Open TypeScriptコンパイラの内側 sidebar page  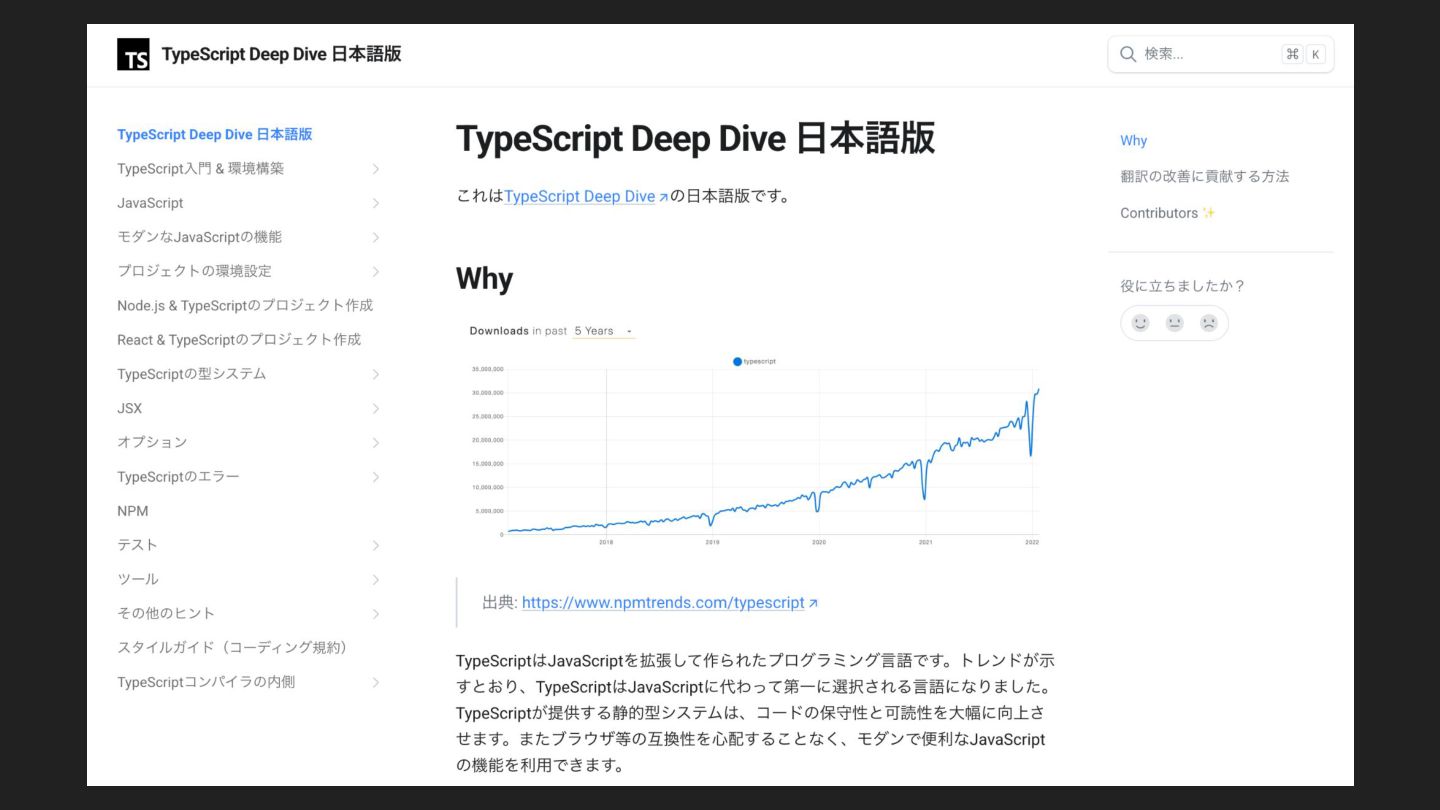[206, 682]
